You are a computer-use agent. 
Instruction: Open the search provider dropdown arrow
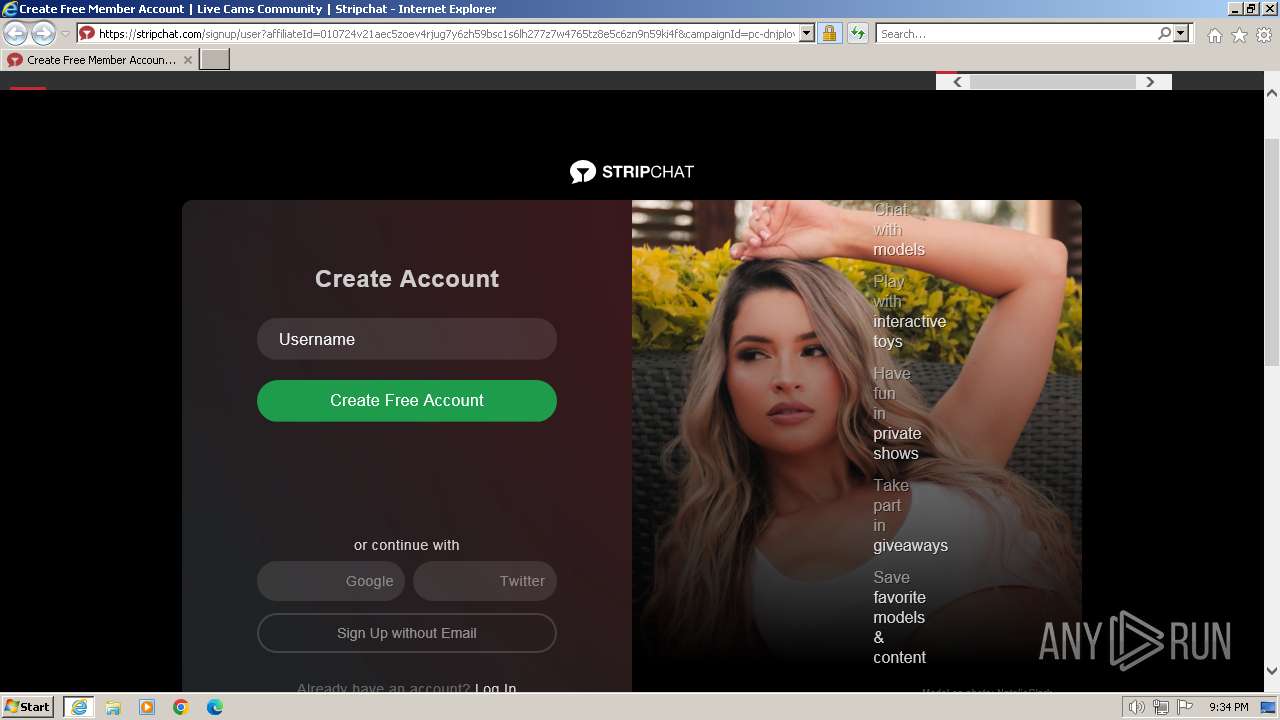1181,34
